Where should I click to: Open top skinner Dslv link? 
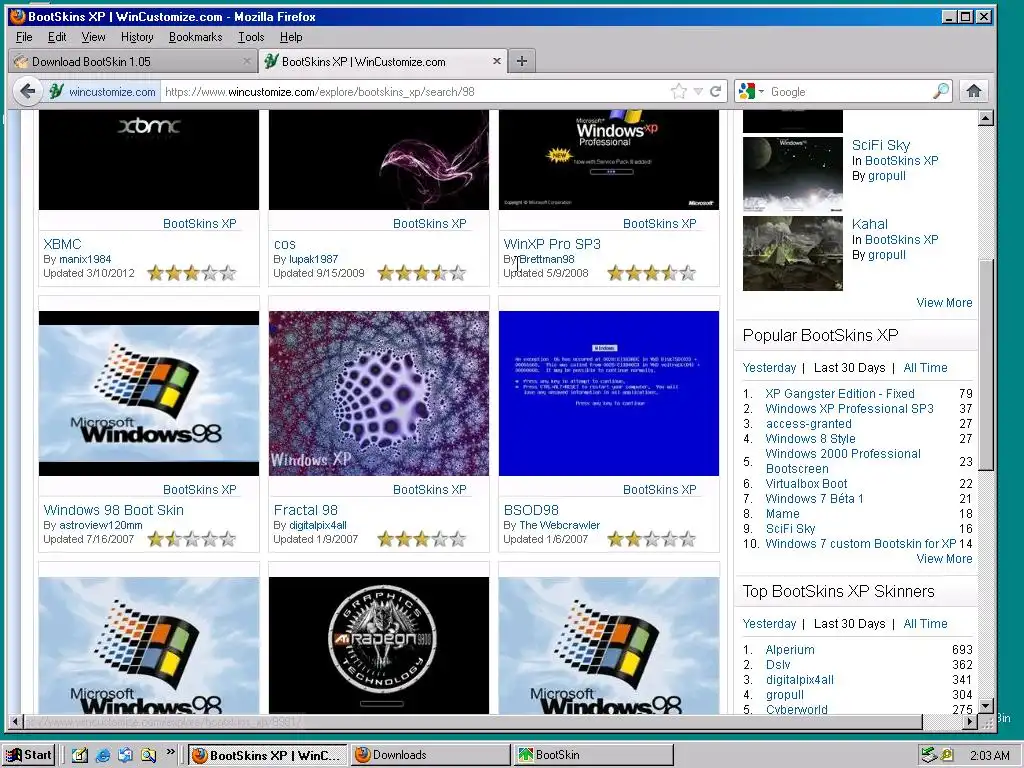pos(778,665)
